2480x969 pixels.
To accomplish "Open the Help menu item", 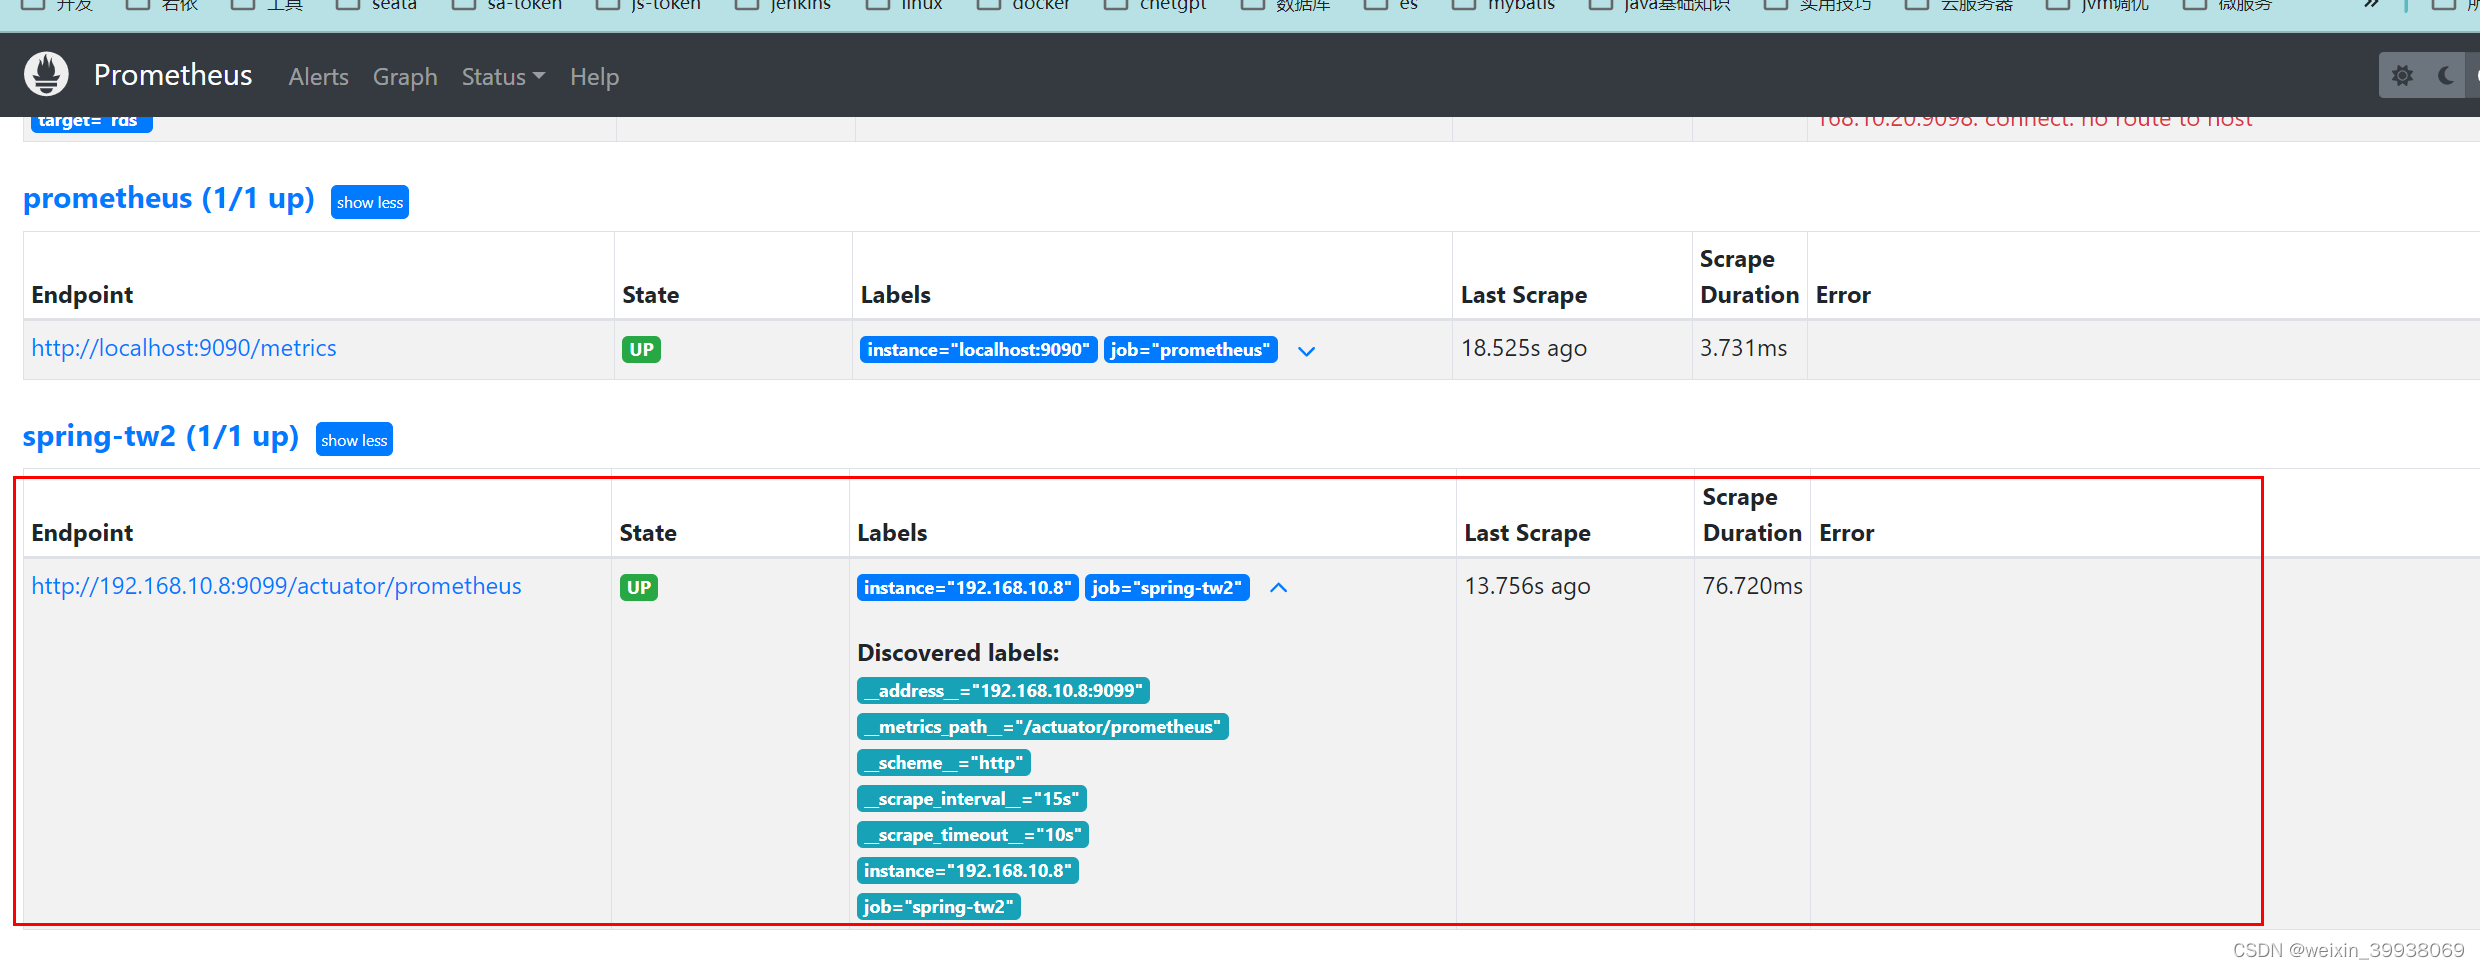I will (x=594, y=77).
